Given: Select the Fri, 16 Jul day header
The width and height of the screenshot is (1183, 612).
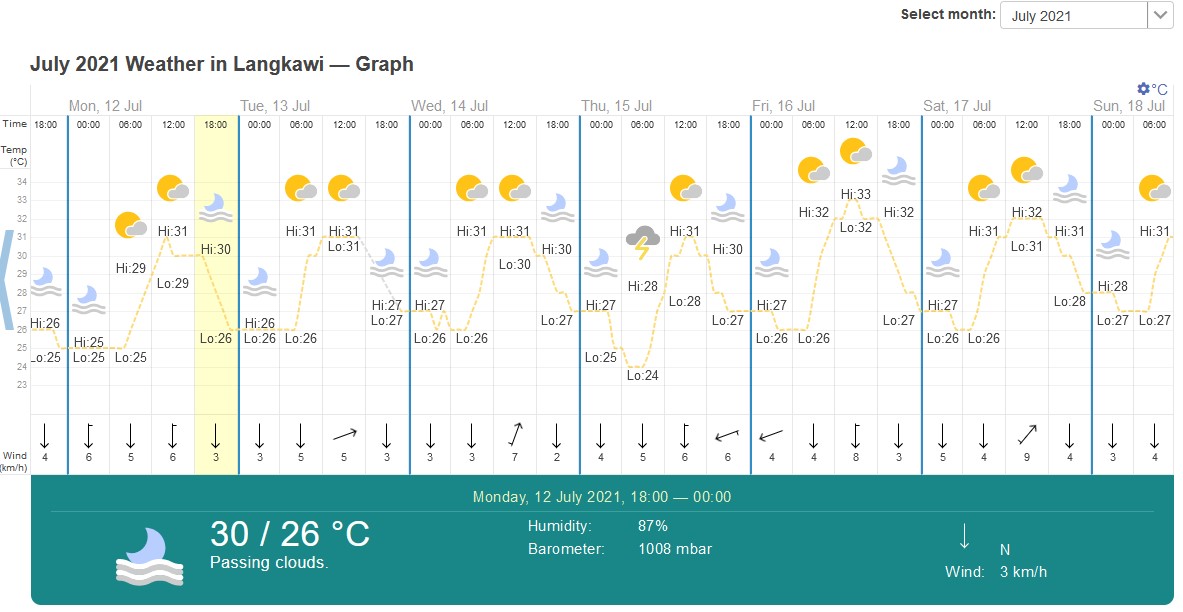Looking at the screenshot, I should (x=783, y=106).
